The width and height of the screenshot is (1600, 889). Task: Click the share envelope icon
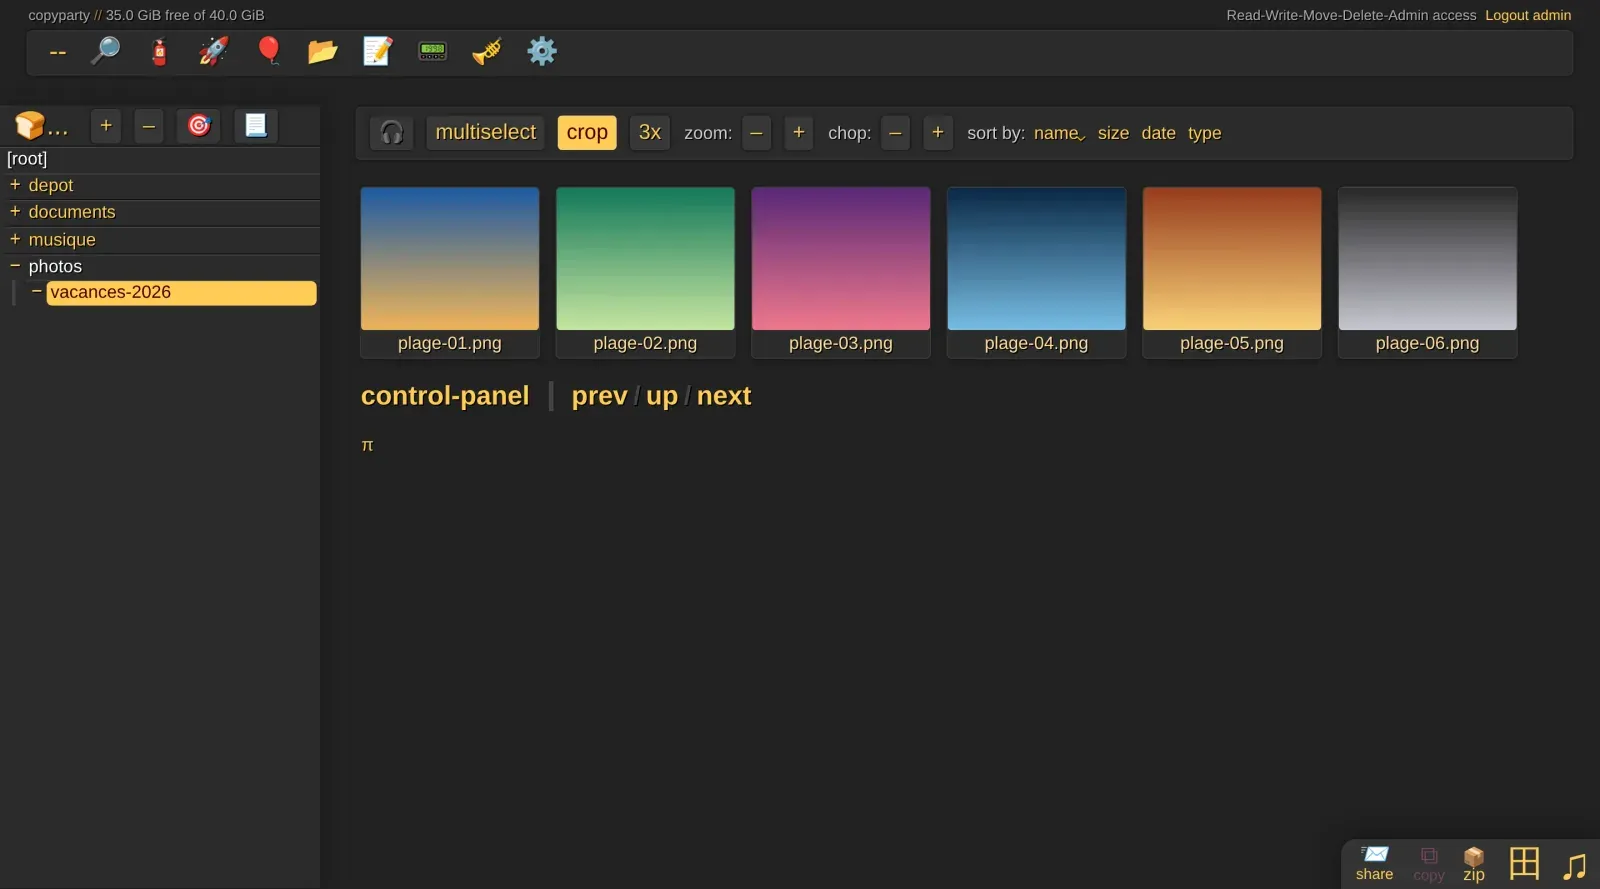click(x=1374, y=863)
